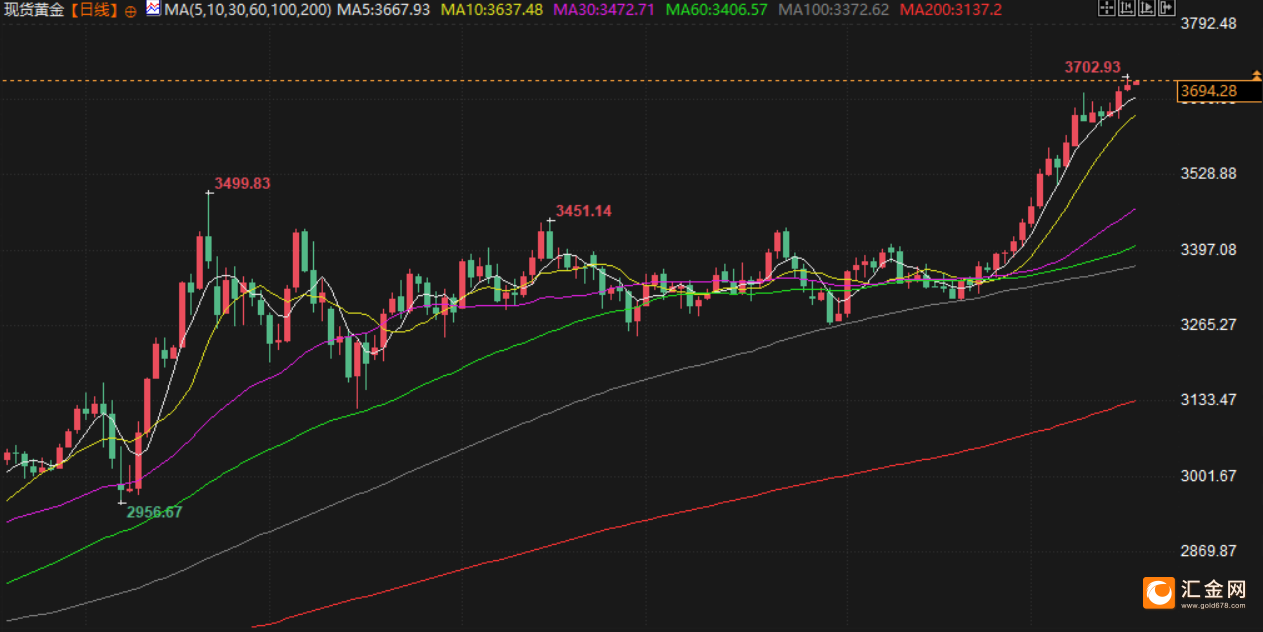
Task: Open the MA indicator chart icon
Action: (153, 10)
